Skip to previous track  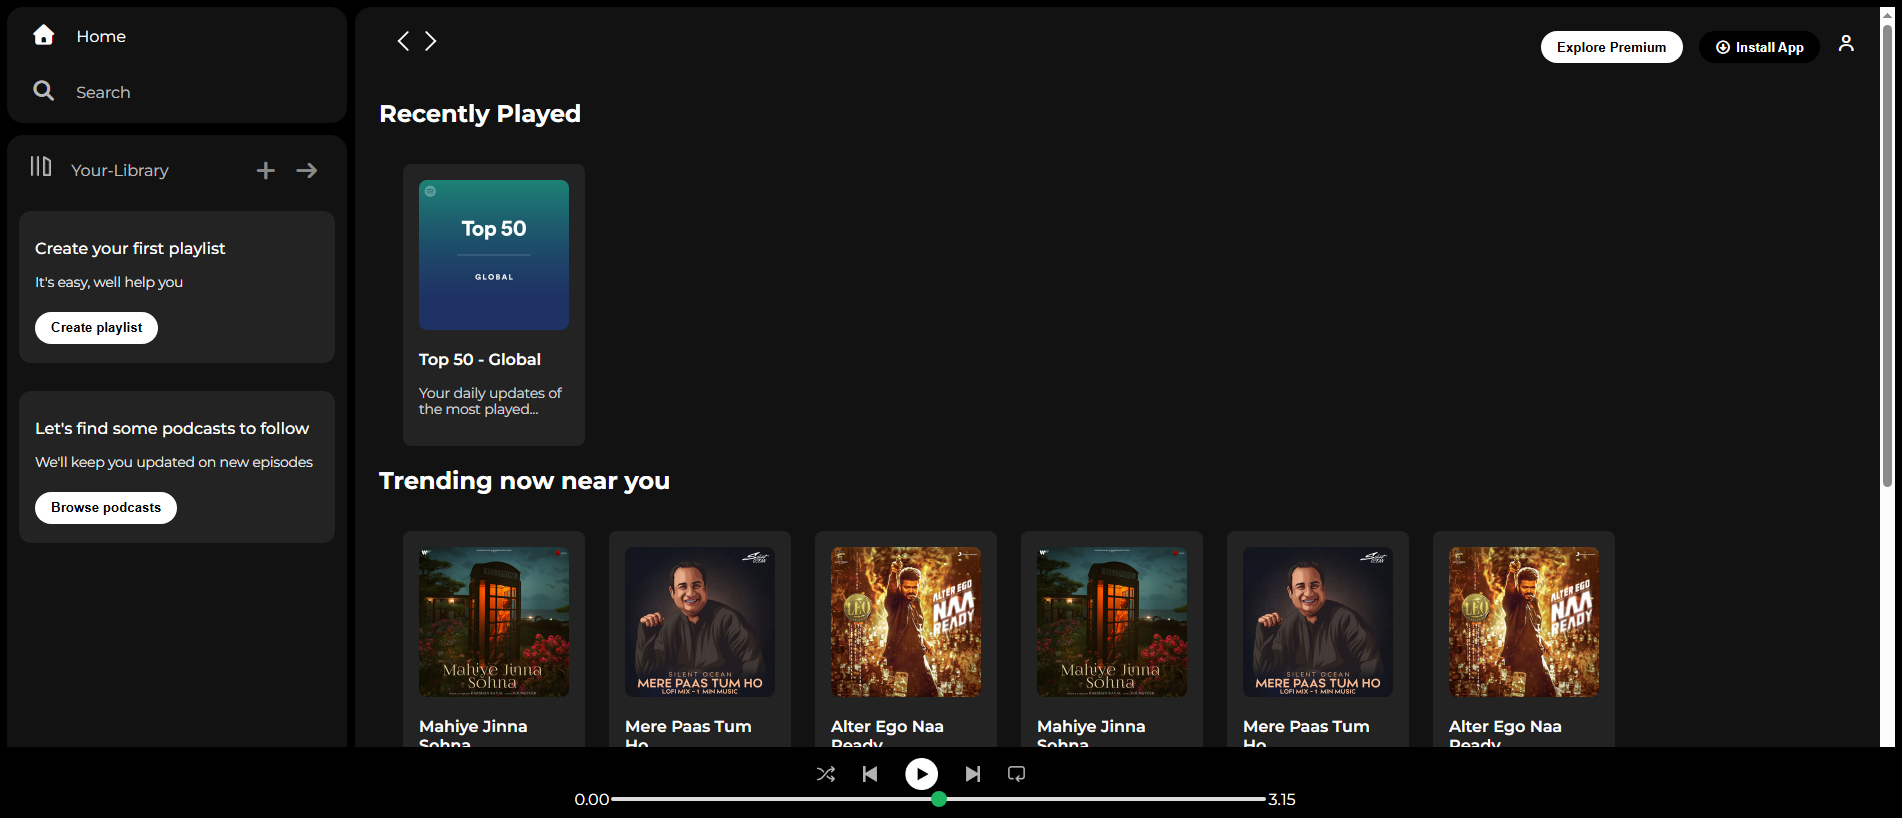870,774
